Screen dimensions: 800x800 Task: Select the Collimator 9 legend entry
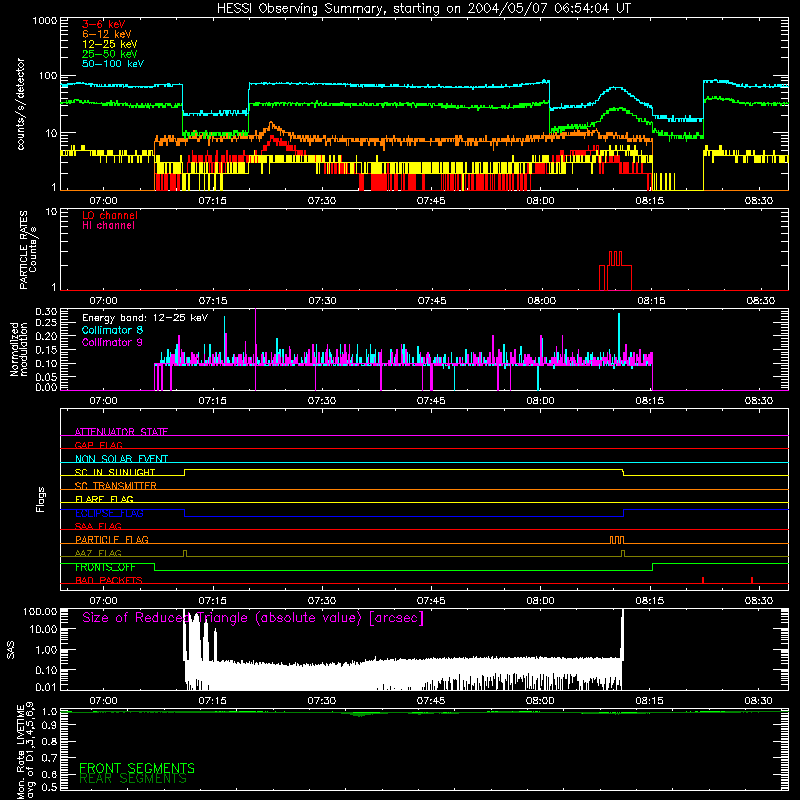[112, 342]
